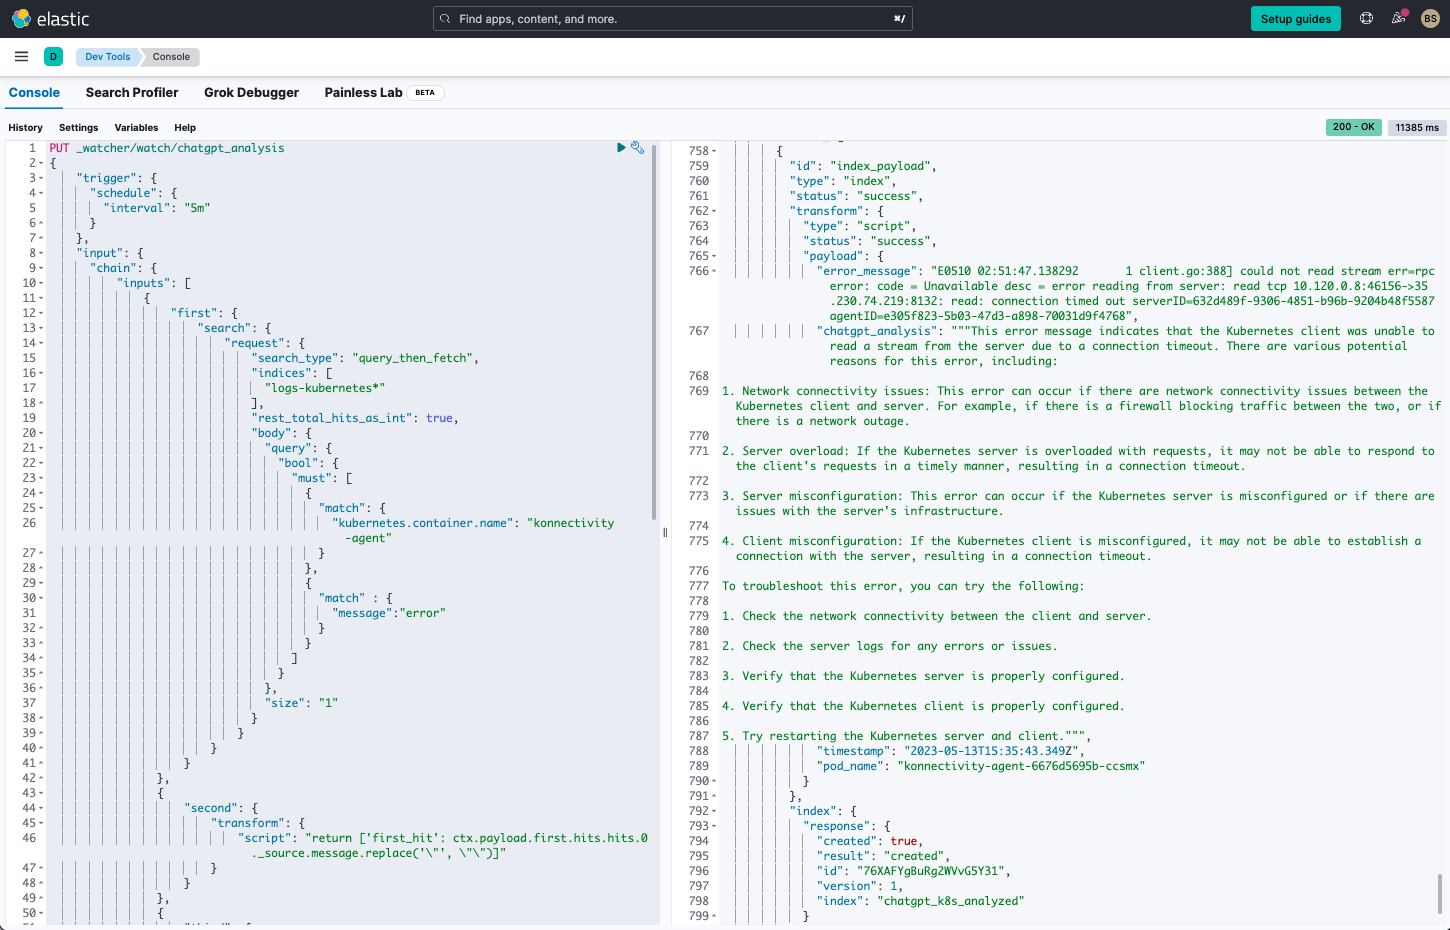The height and width of the screenshot is (930, 1450).
Task: Open the newsfeed notifications icon
Action: (1398, 19)
